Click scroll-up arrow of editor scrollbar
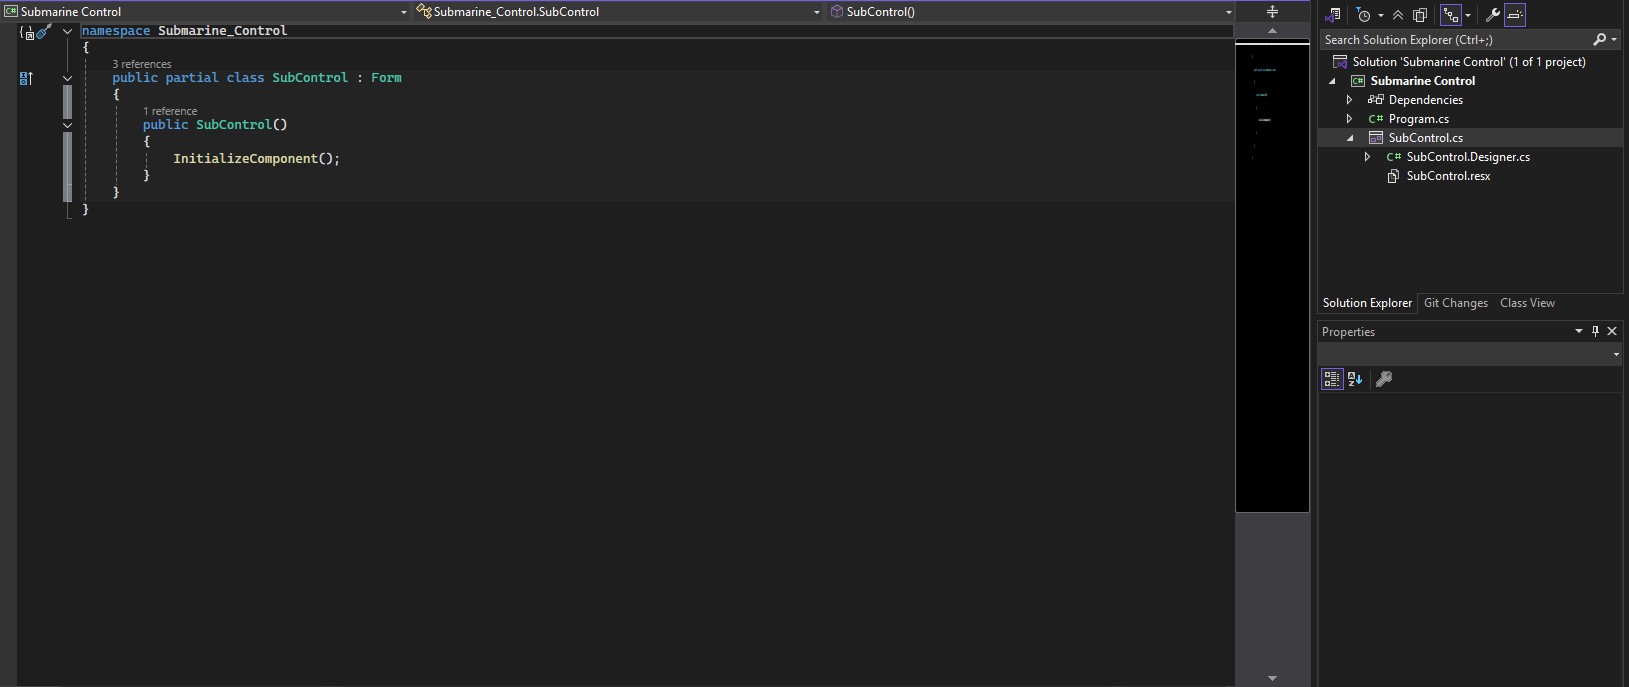 click(x=1272, y=31)
